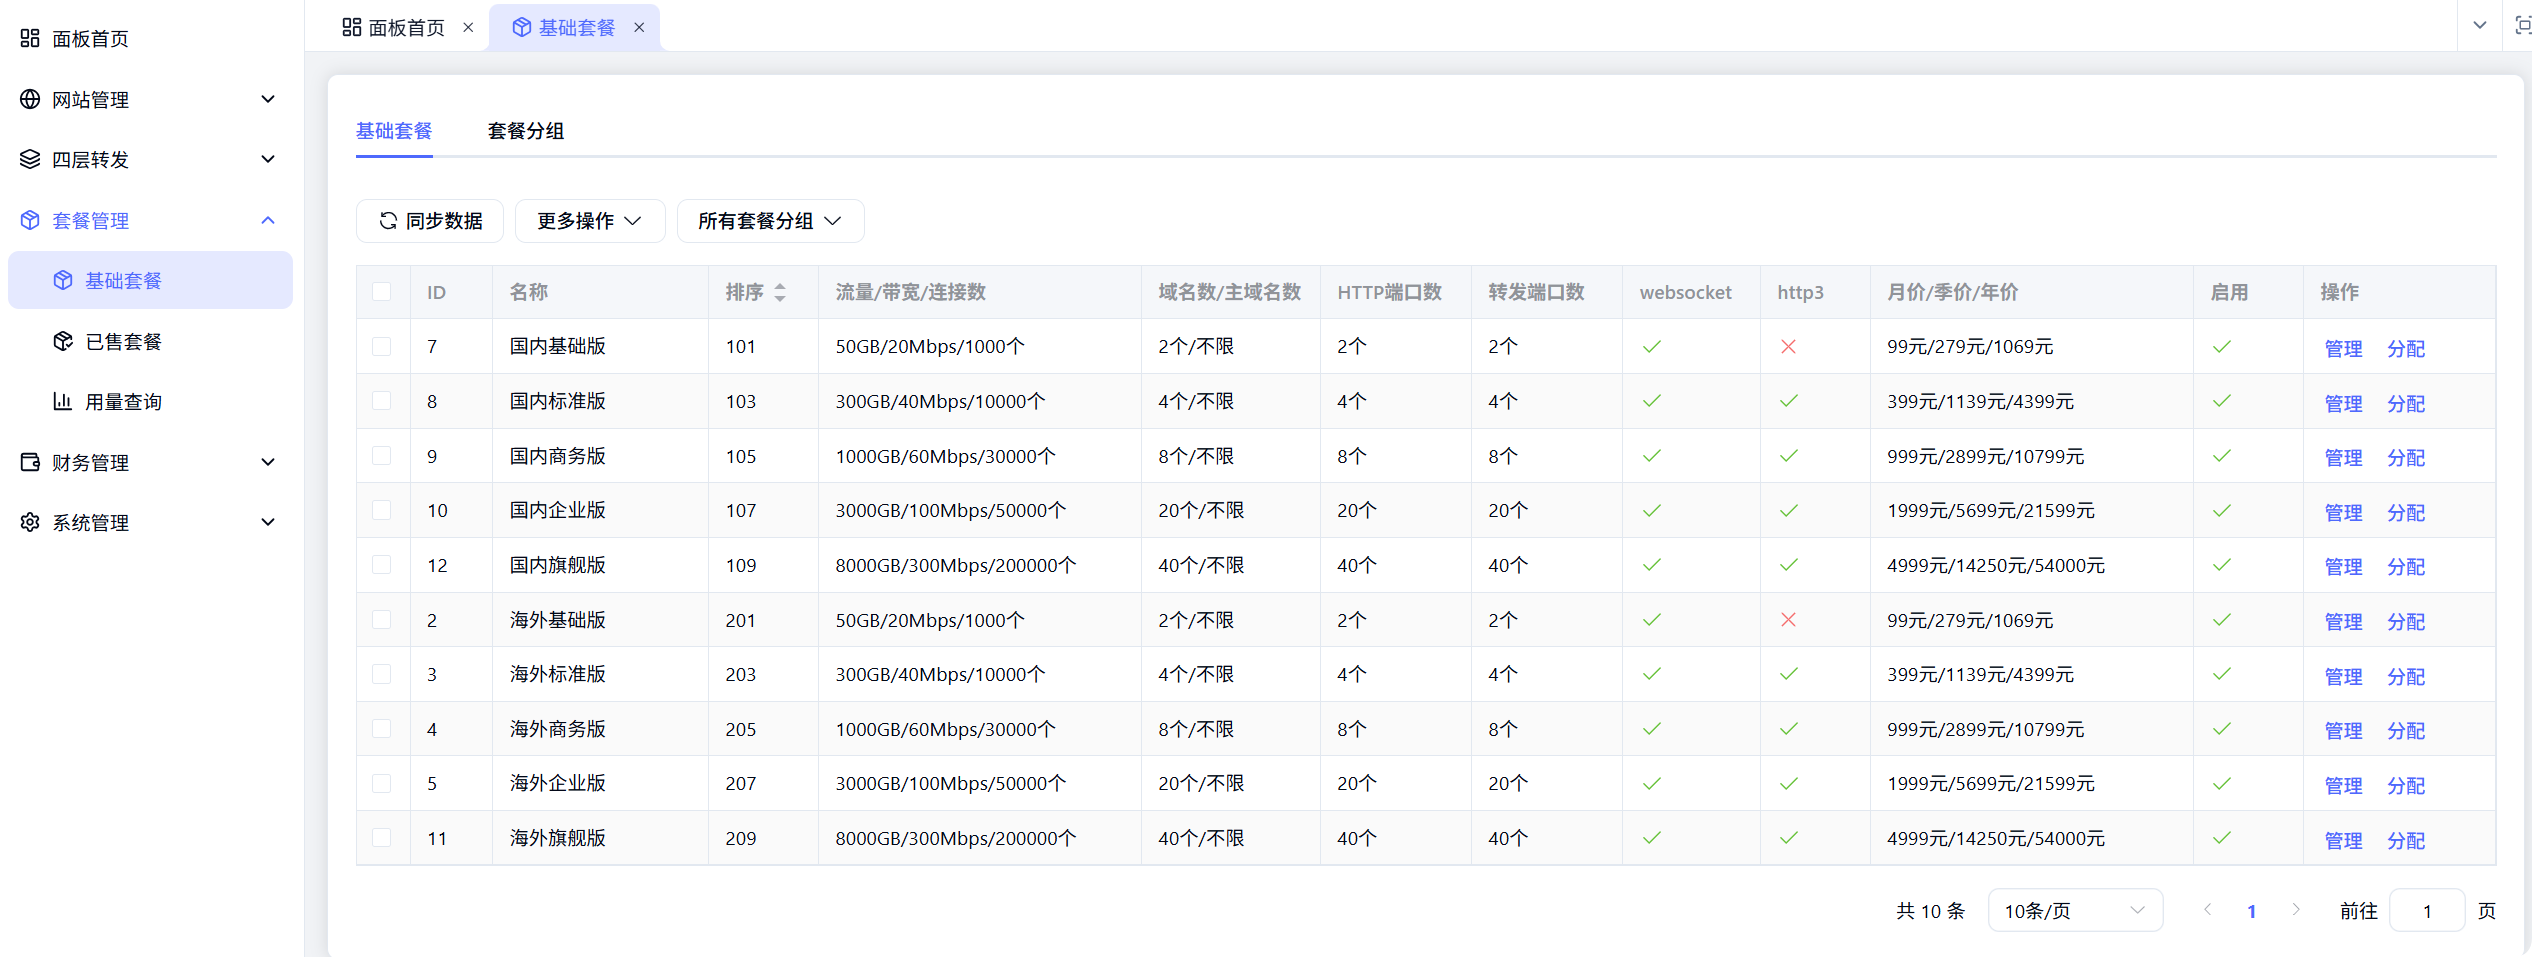Open the 更多操作 dropdown

589,221
